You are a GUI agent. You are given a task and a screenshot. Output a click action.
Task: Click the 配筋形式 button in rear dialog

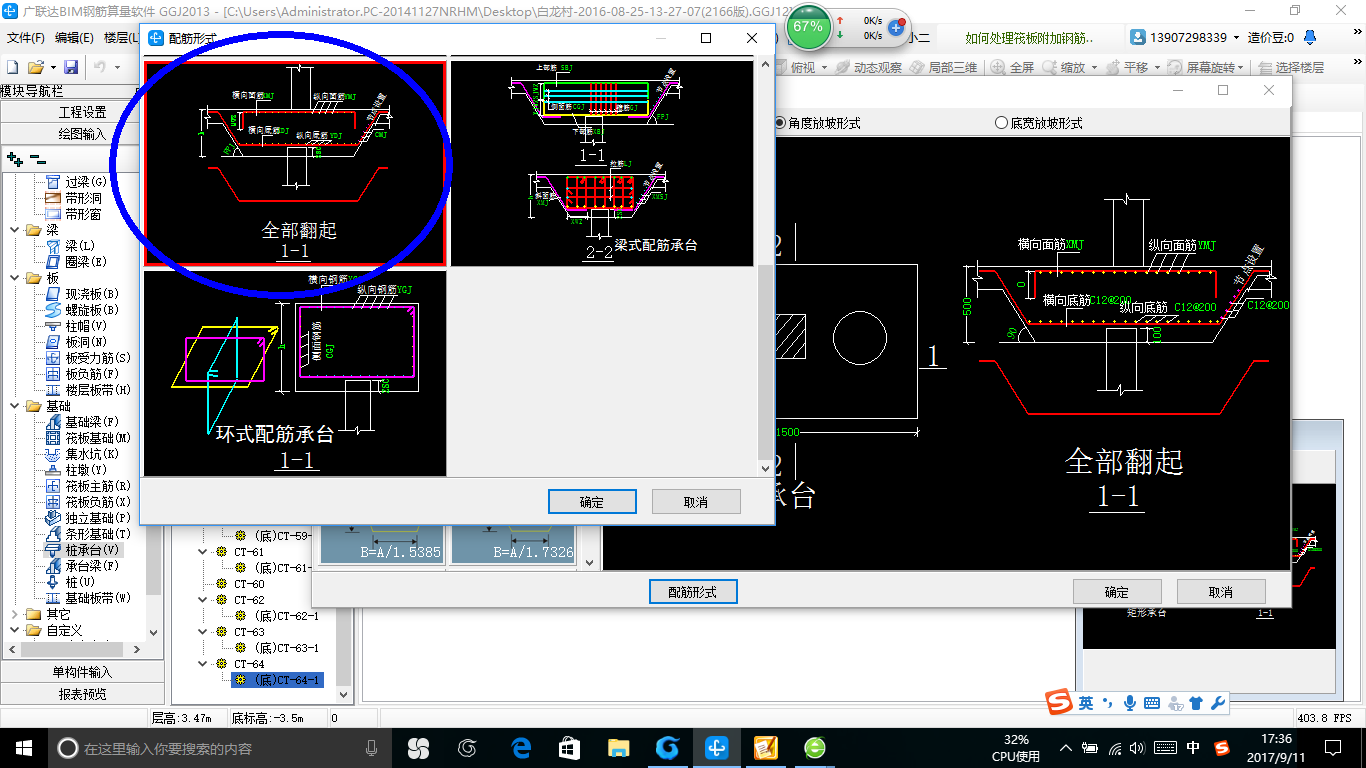(693, 592)
